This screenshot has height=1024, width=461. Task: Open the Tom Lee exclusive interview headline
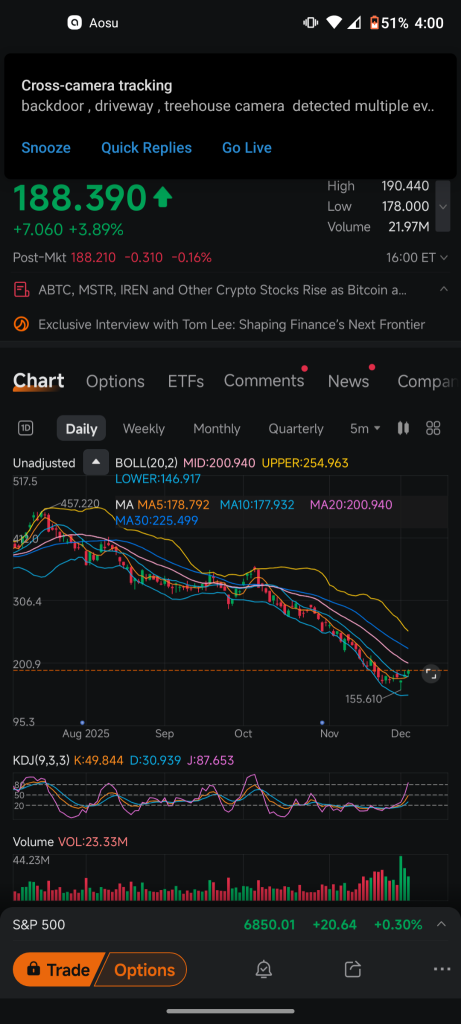click(232, 325)
